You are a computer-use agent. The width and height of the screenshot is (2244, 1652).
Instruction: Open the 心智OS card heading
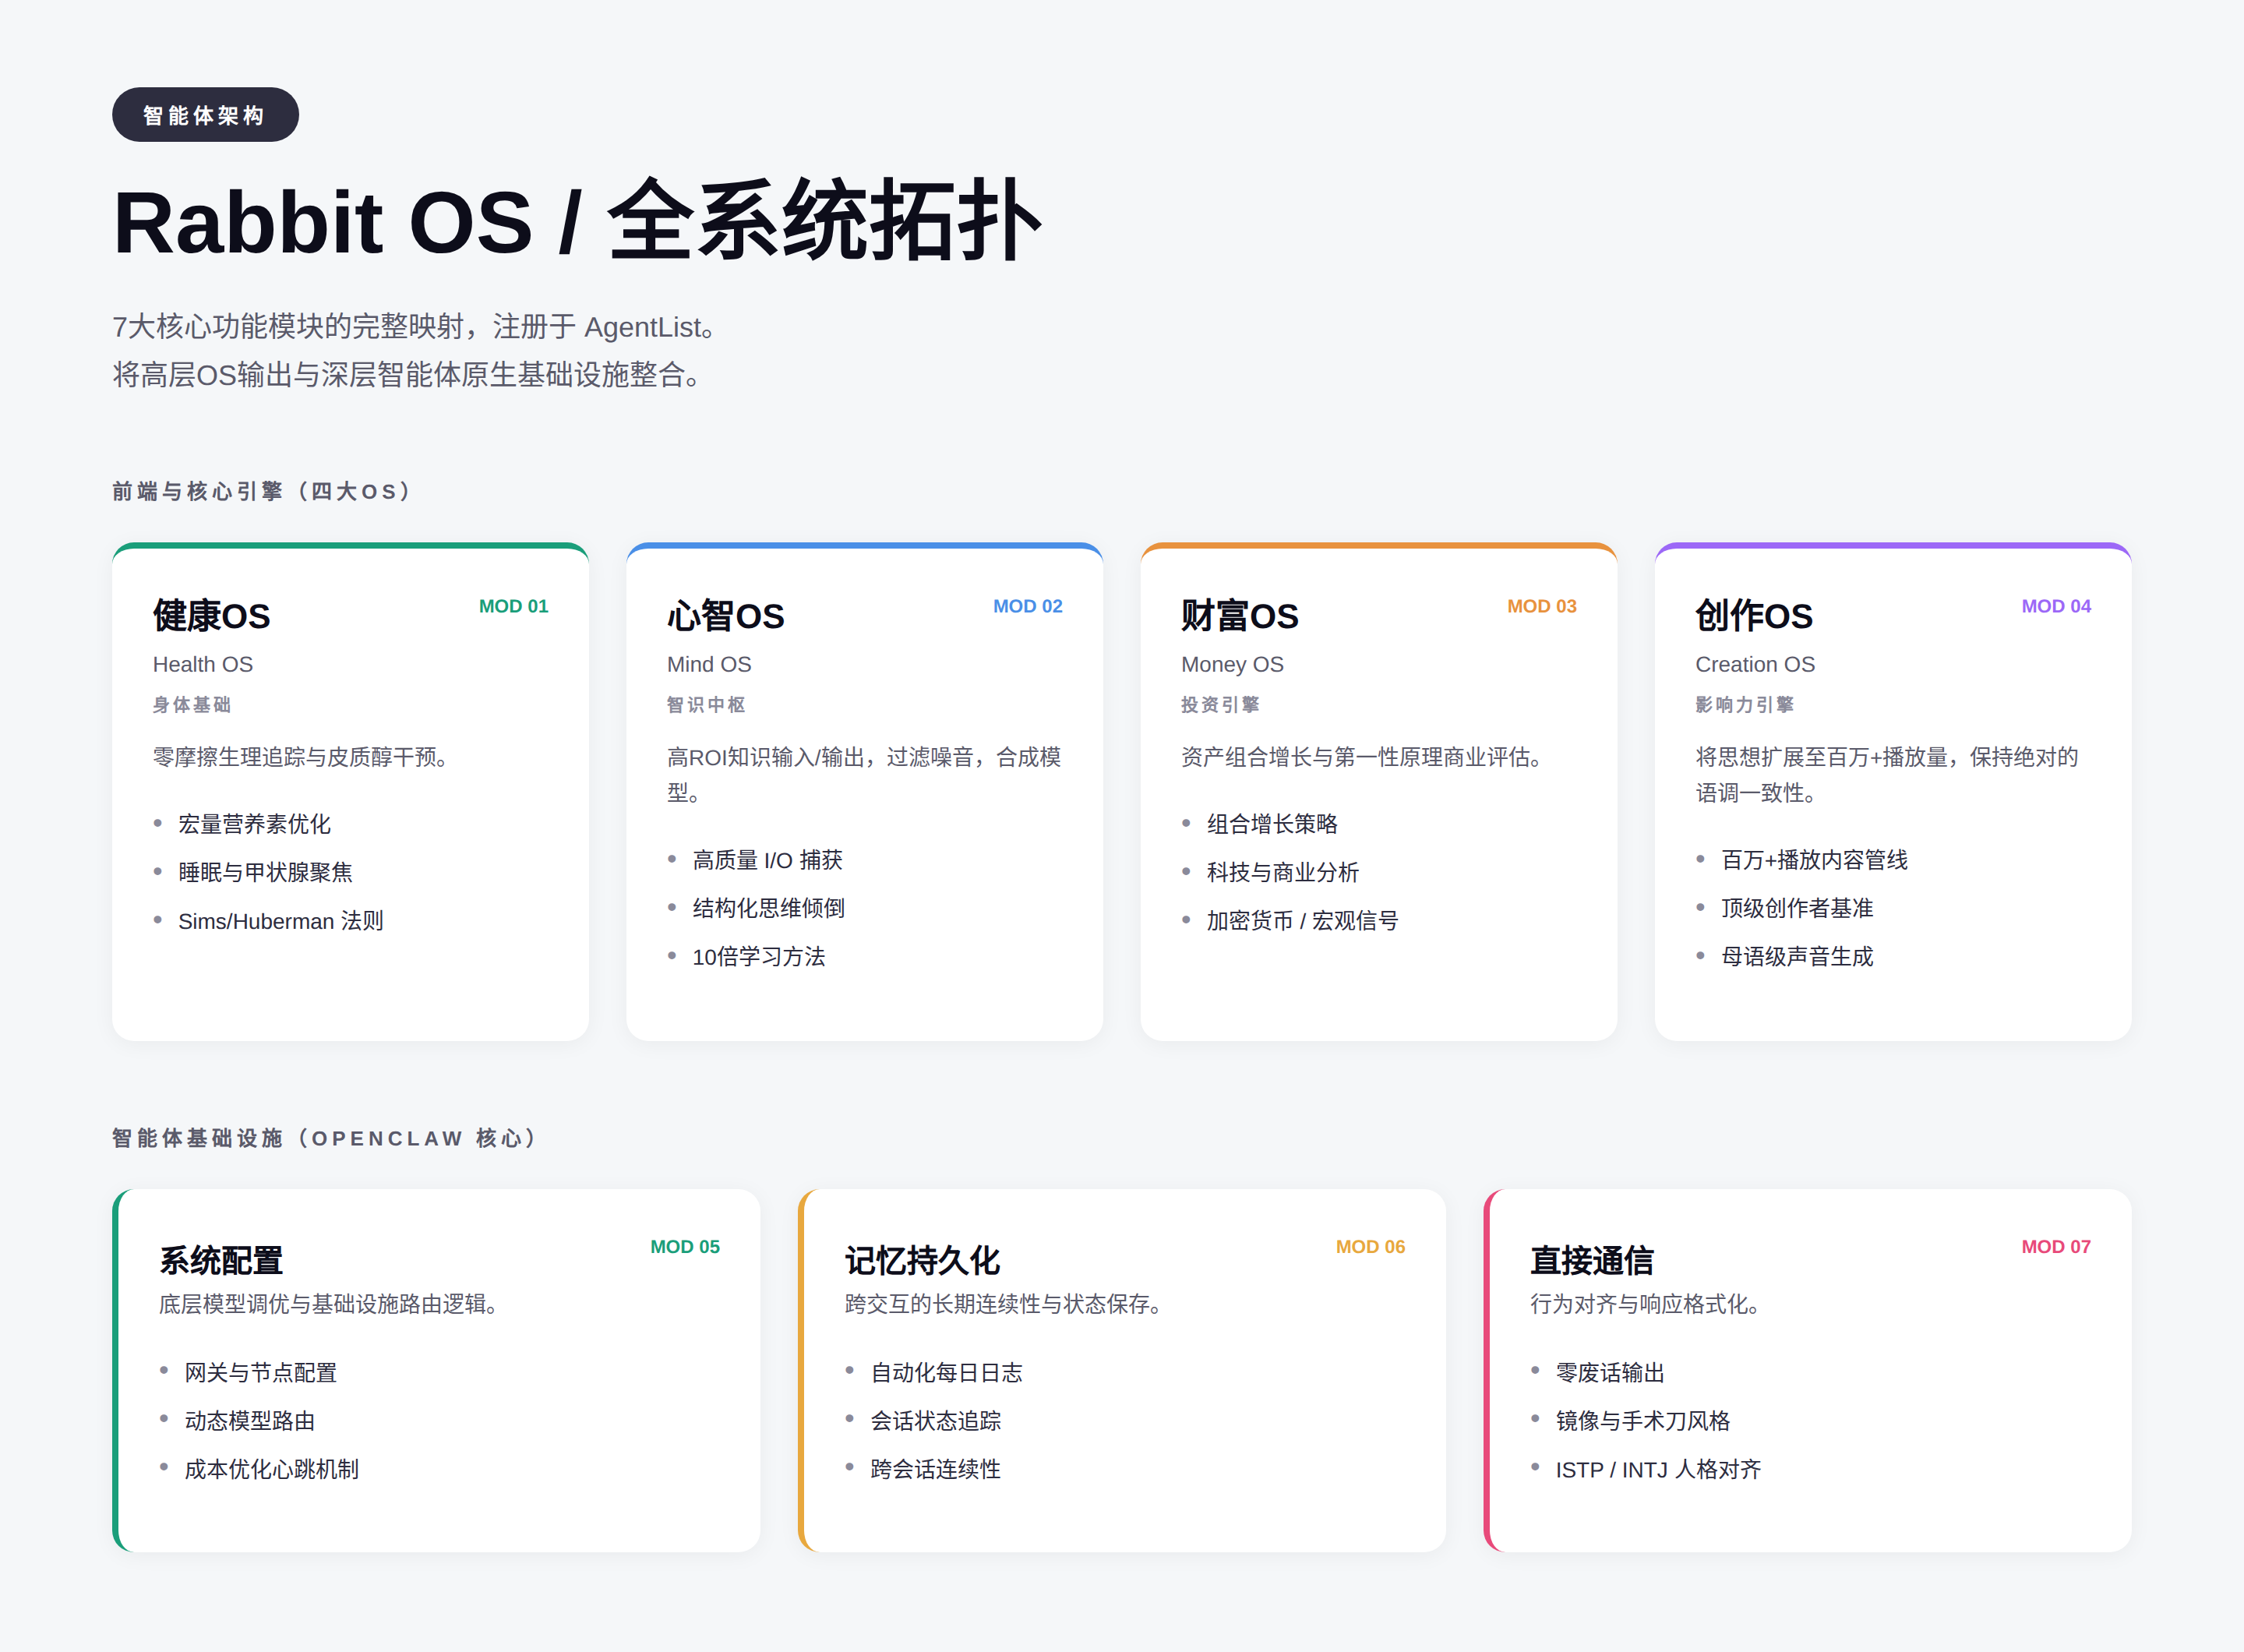[725, 616]
